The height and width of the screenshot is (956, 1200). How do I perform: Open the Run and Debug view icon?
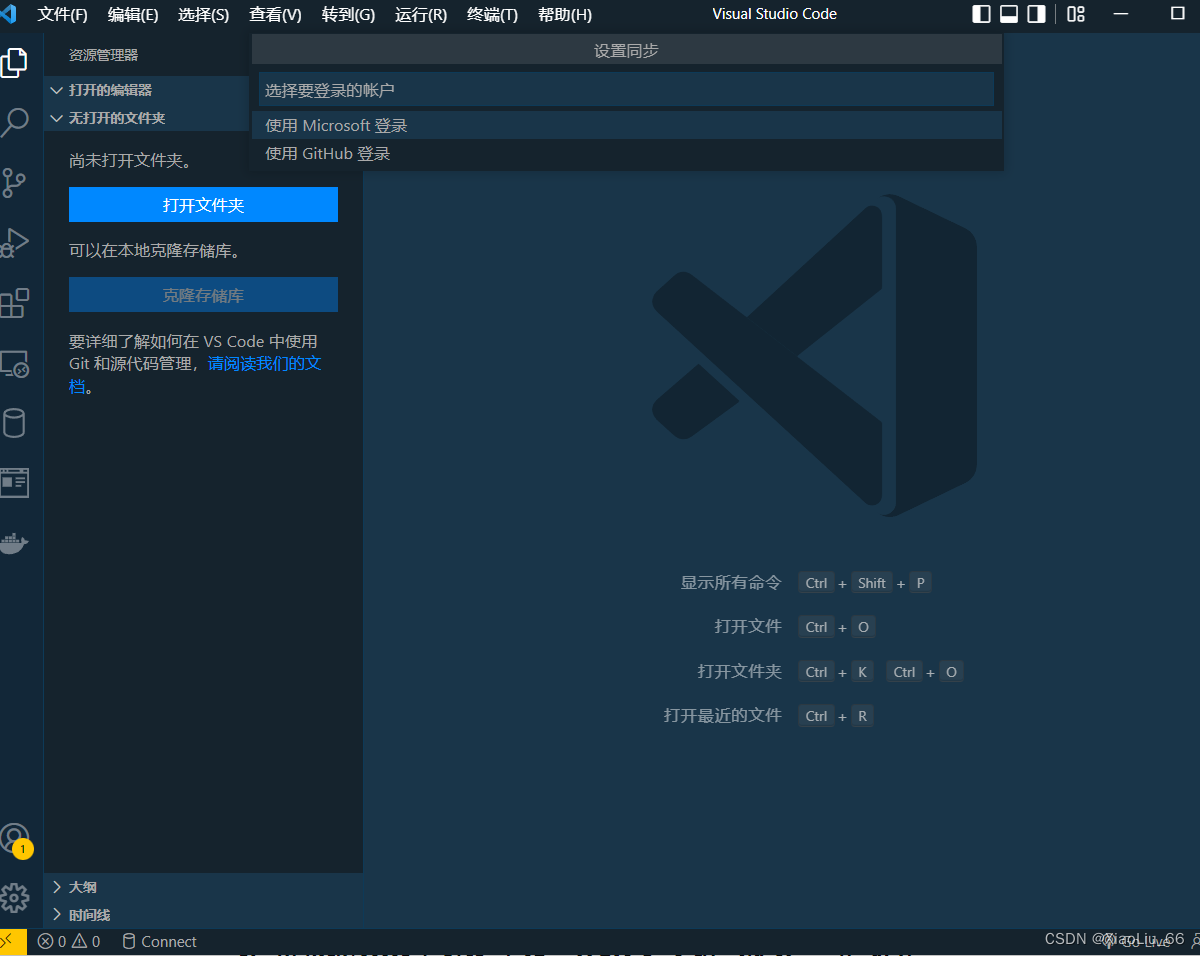(x=14, y=242)
